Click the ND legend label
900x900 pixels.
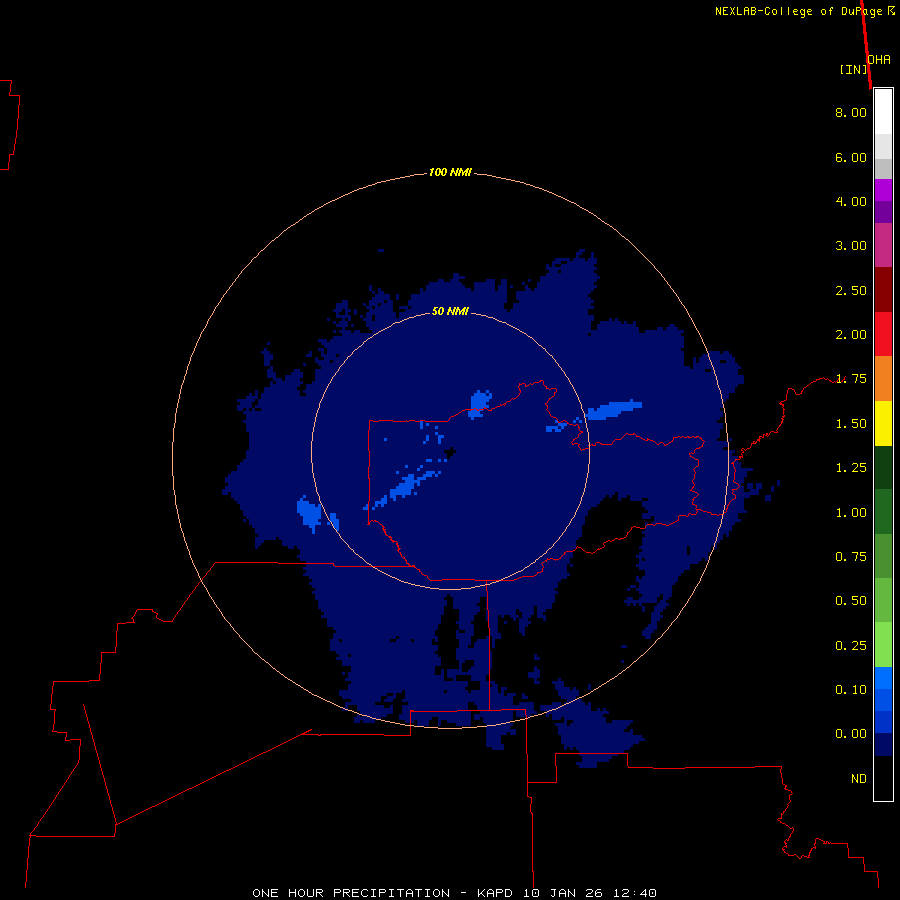tap(859, 779)
